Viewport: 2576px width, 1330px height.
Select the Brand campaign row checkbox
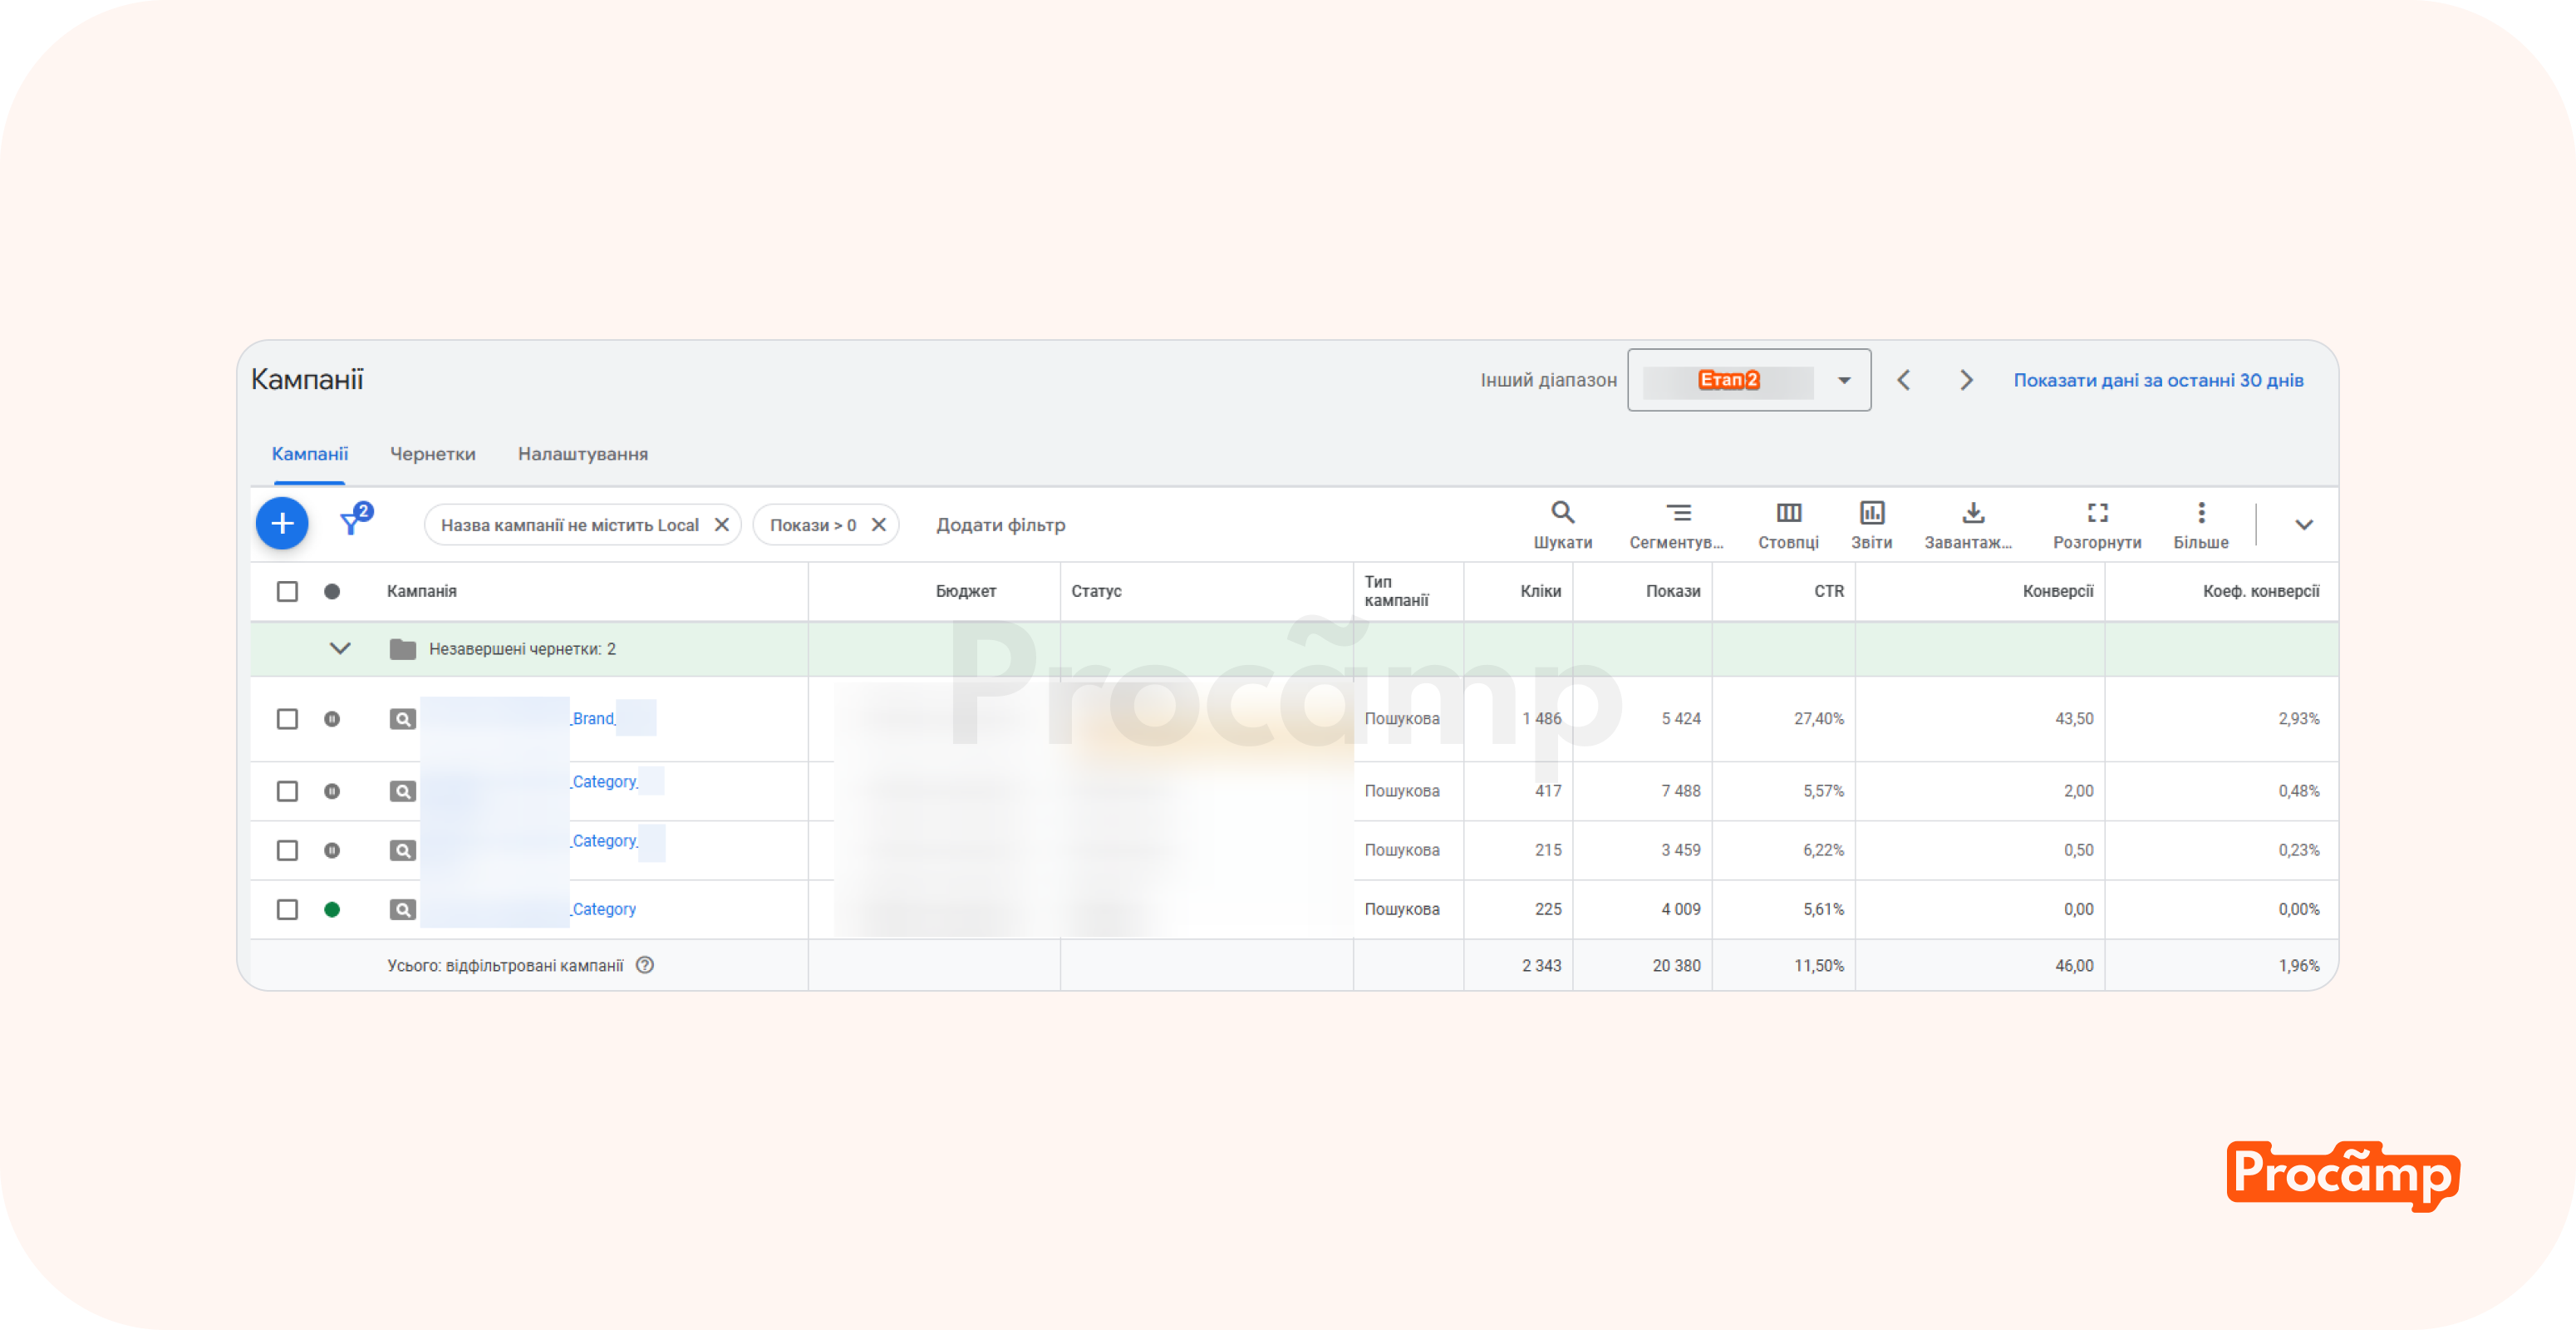[x=287, y=719]
